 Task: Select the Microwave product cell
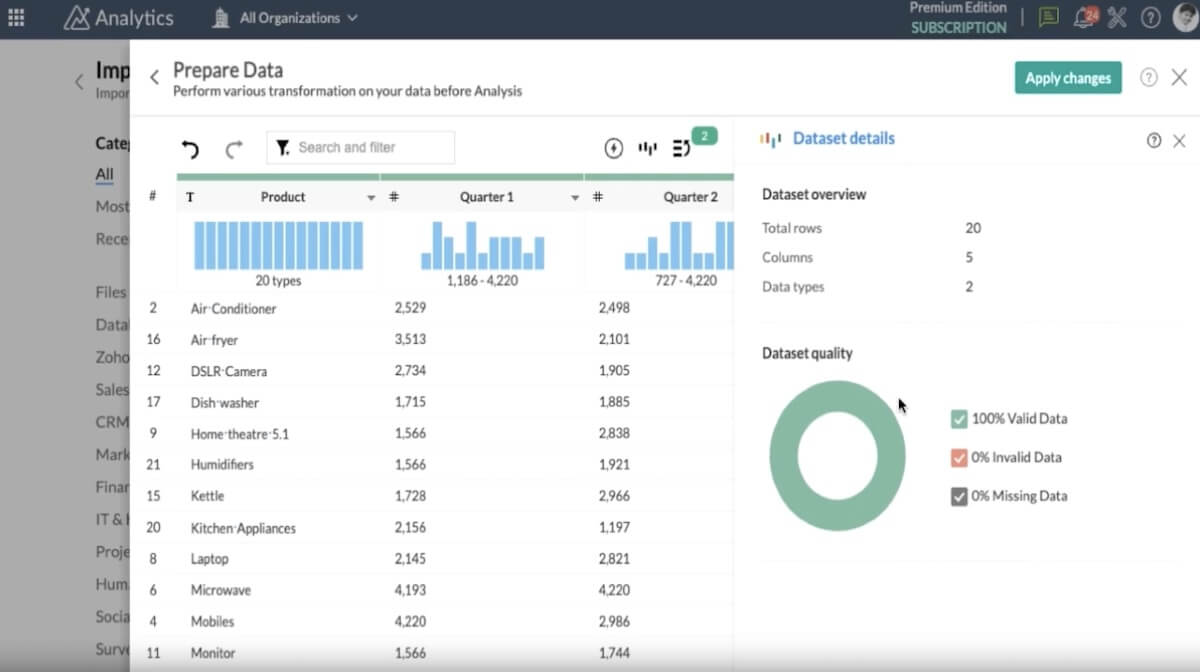pos(220,590)
